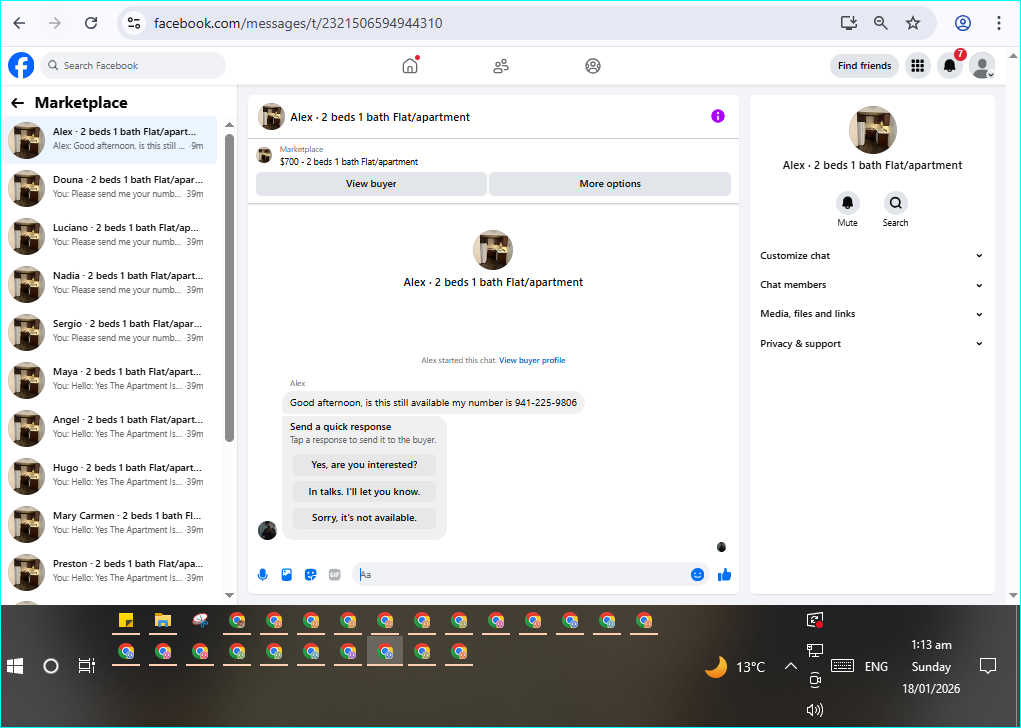Open the Preston conversation

[110, 572]
